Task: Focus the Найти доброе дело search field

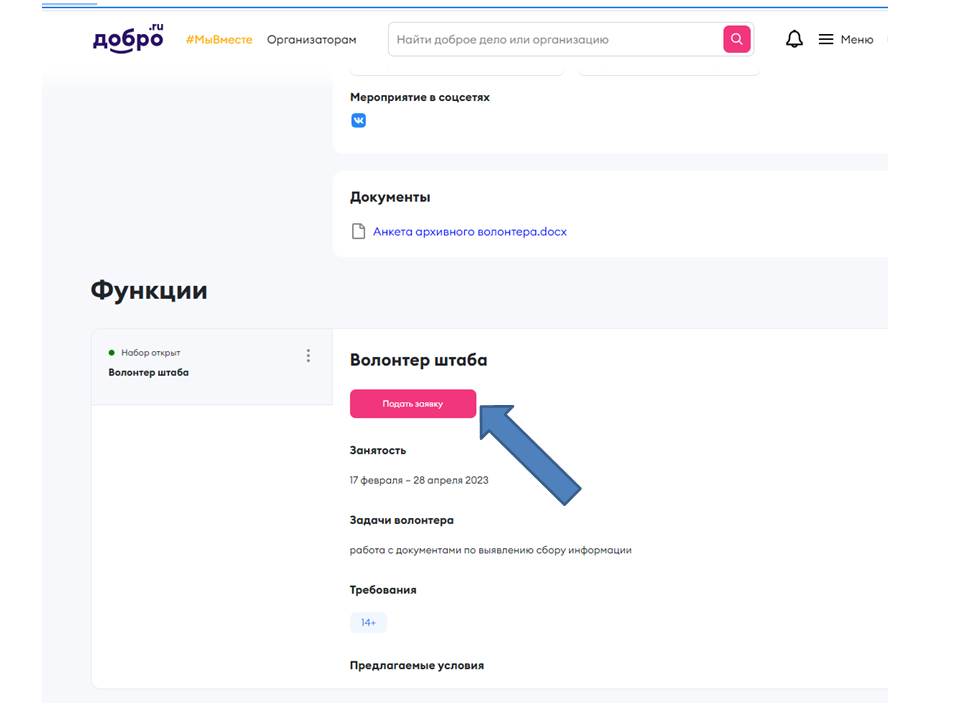Action: [557, 40]
